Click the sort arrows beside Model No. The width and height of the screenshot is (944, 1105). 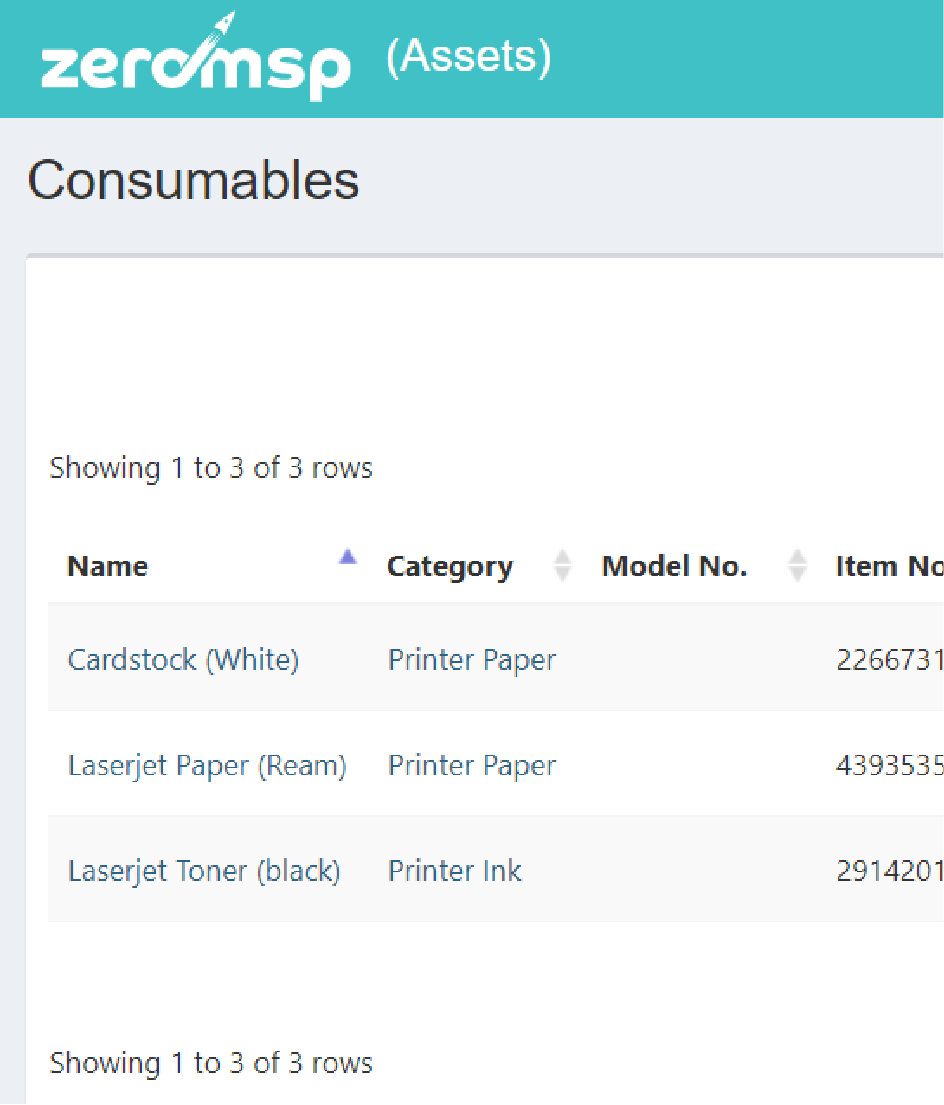[x=797, y=565]
